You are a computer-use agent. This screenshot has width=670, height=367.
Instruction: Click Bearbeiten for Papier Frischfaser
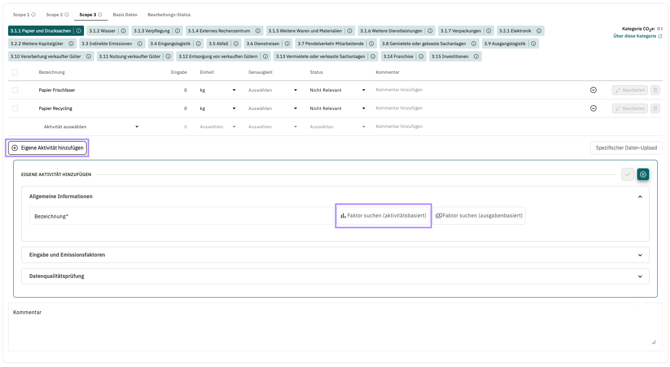630,90
